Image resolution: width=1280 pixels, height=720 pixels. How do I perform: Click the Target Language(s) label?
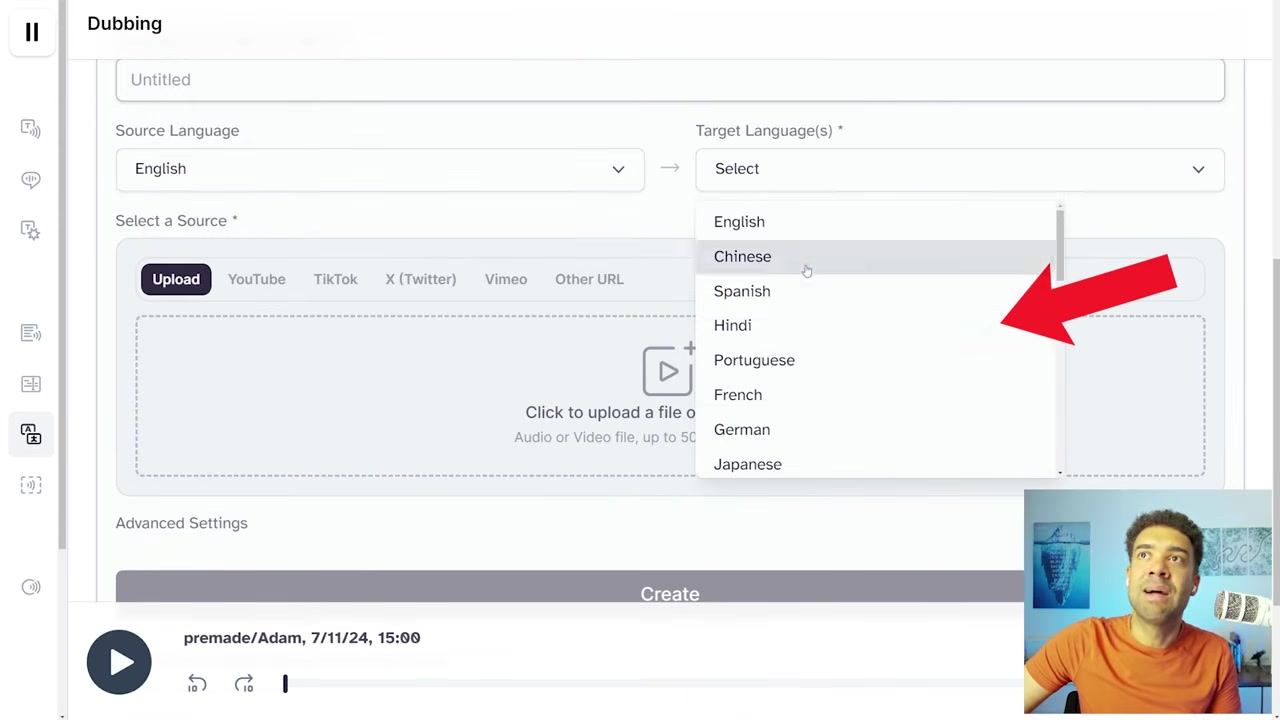point(769,130)
